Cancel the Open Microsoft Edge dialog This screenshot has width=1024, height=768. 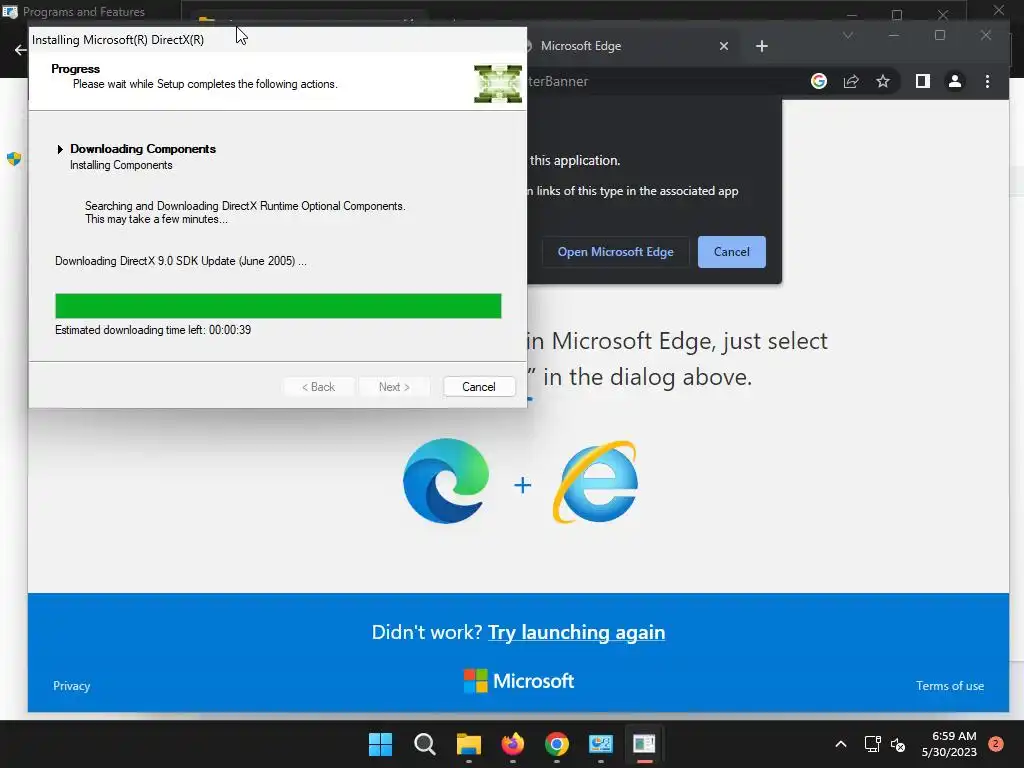coord(731,252)
